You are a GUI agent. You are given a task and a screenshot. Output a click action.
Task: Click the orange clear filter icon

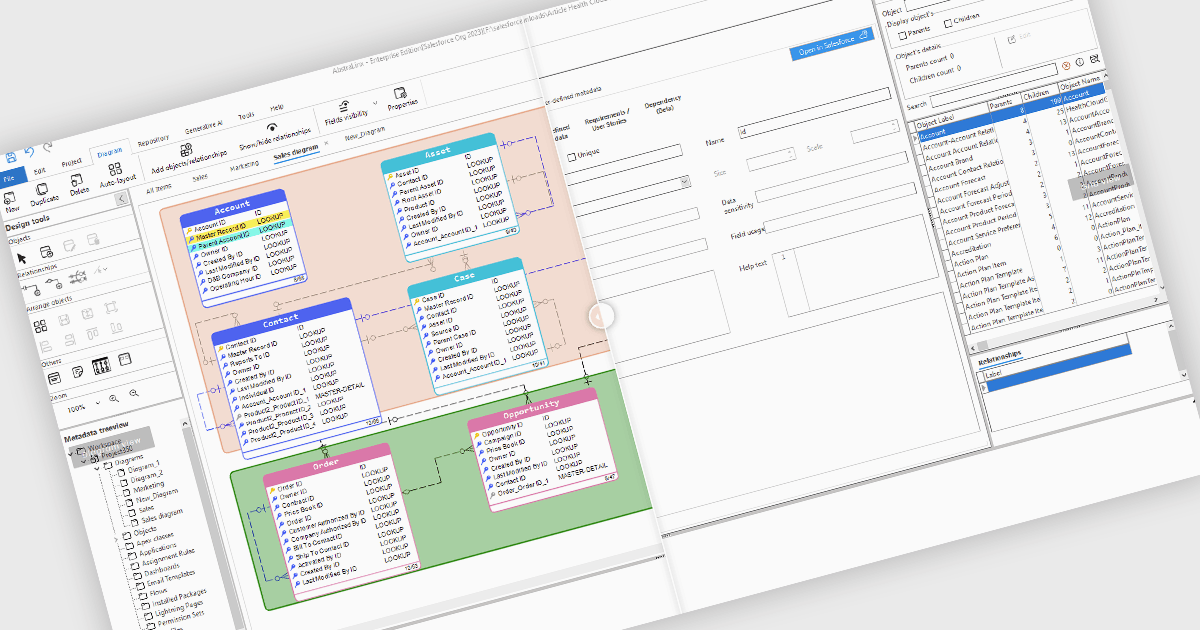coord(1064,65)
